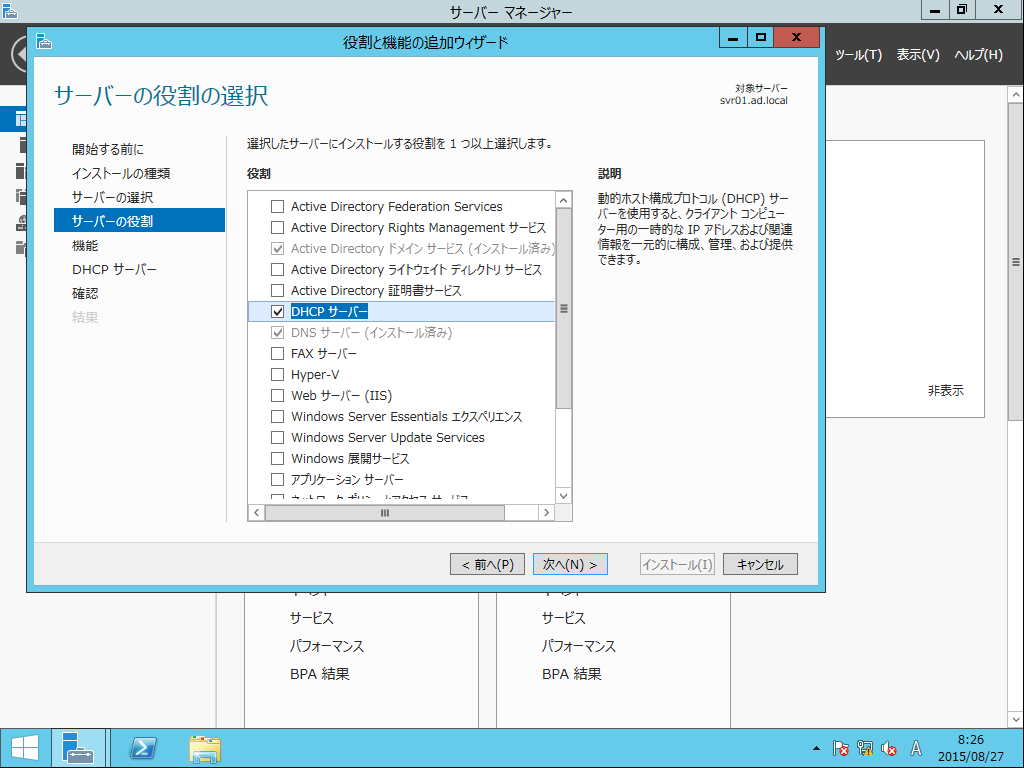Viewport: 1024px width, 768px height.
Task: Click the IME input mode A indicator
Action: 916,748
